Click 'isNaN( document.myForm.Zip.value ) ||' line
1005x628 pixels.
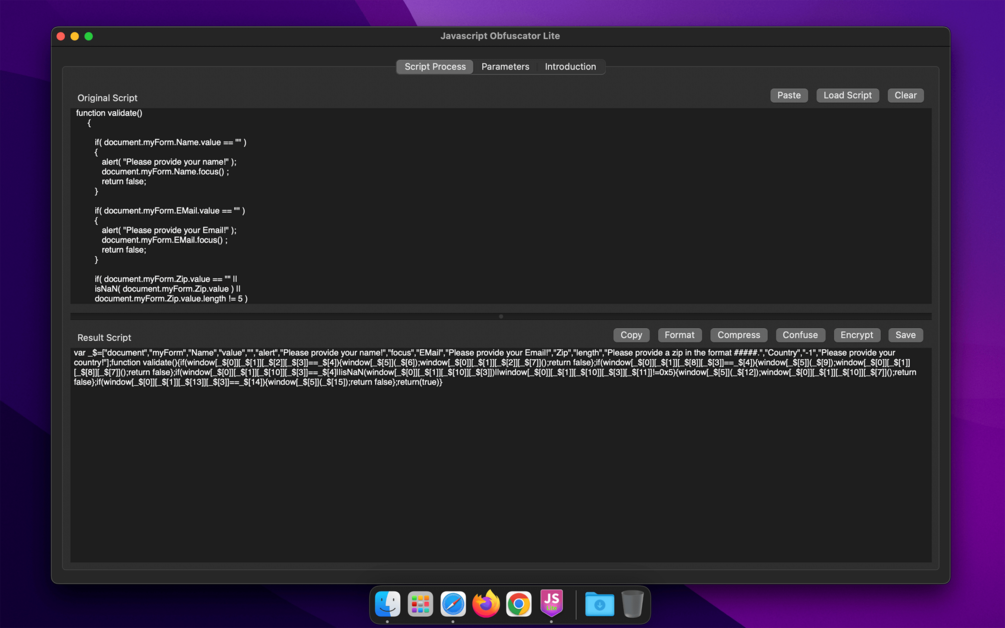click(x=167, y=289)
